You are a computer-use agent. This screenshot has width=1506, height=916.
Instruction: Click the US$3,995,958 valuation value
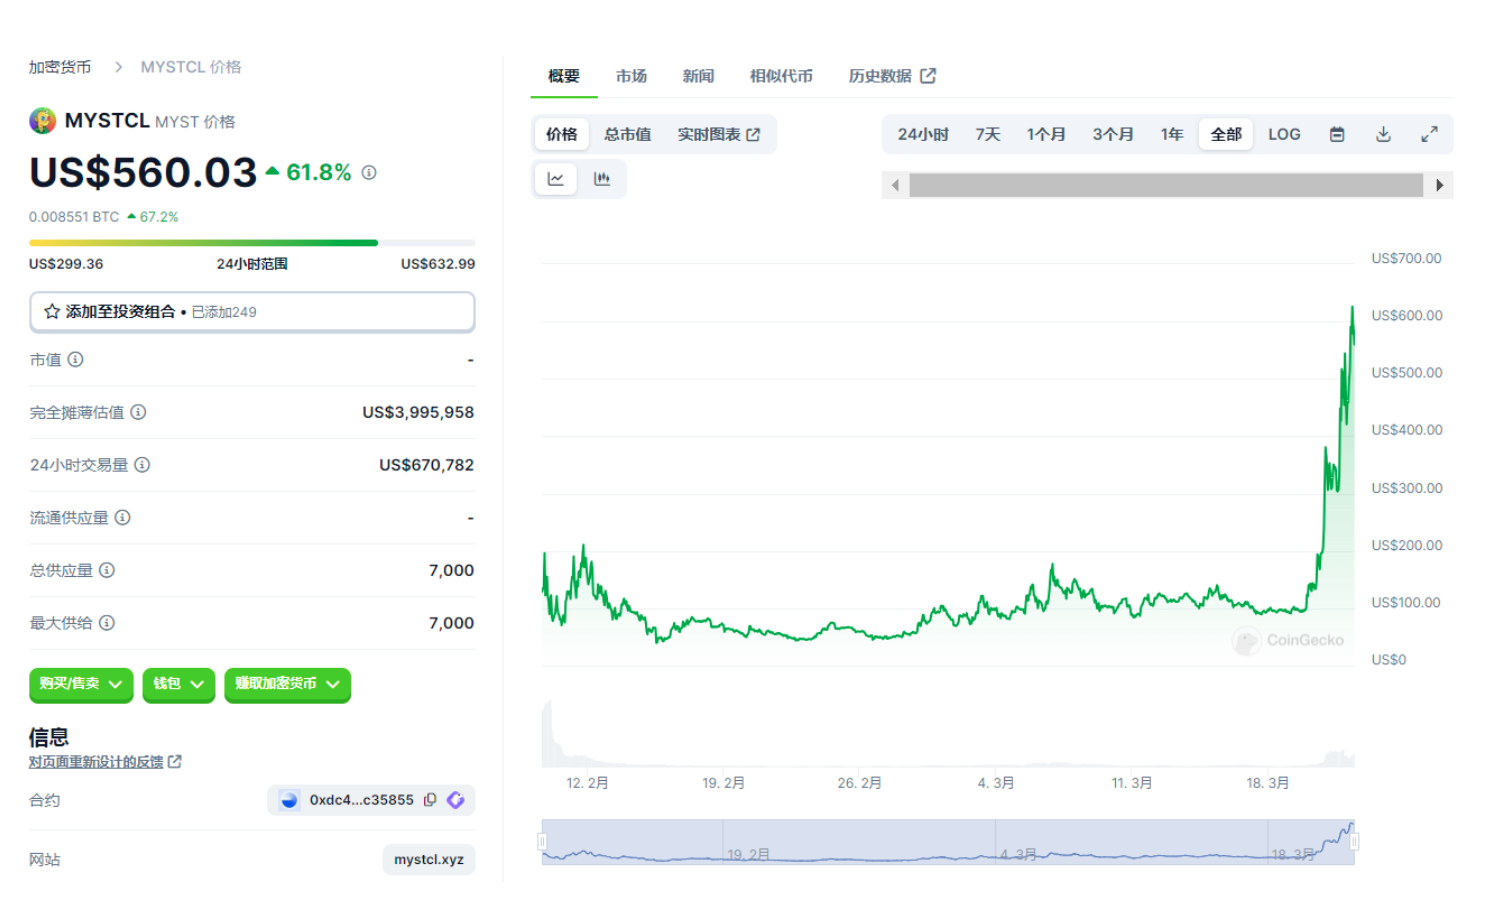pos(418,412)
